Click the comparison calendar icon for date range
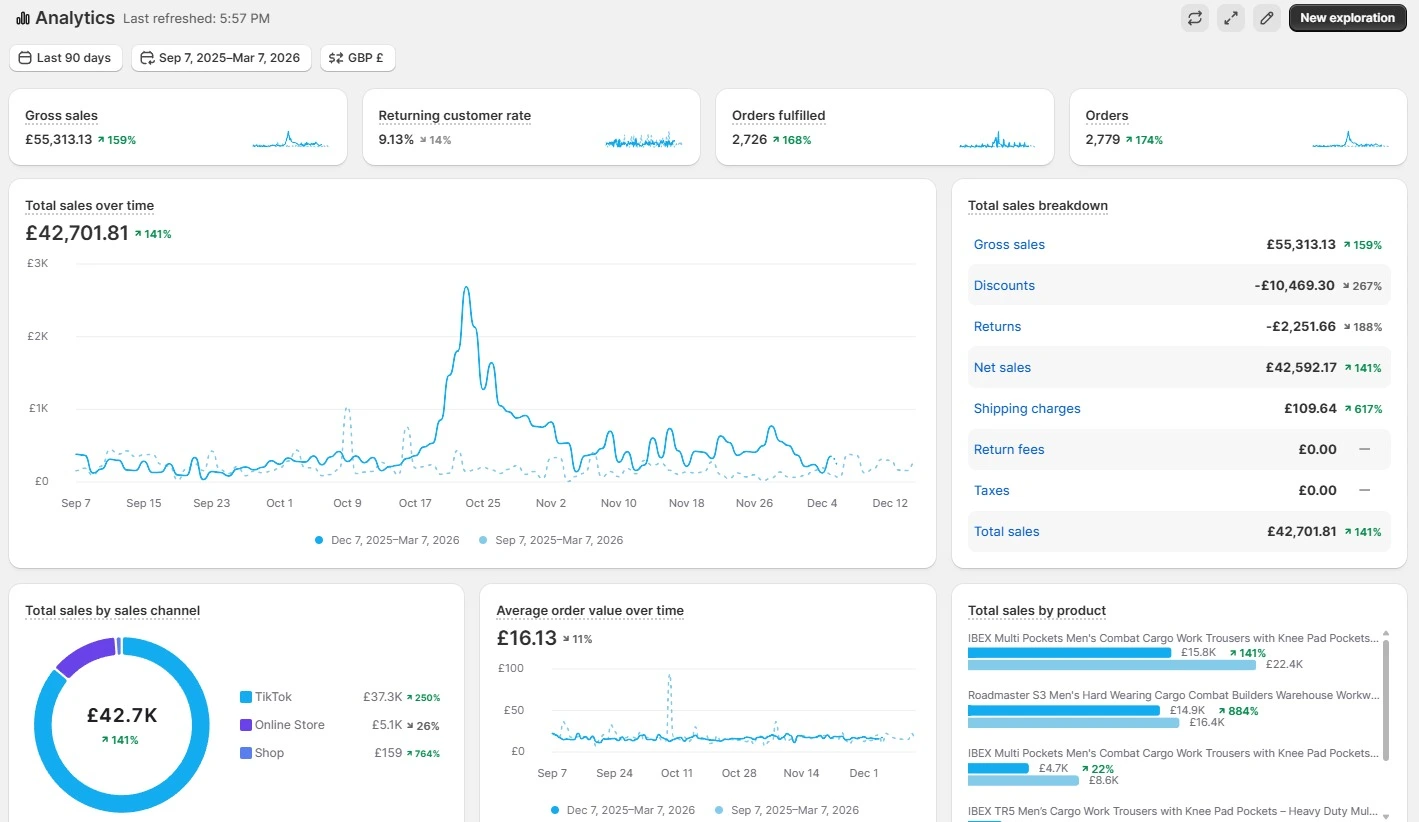This screenshot has width=1419, height=822. [x=147, y=58]
